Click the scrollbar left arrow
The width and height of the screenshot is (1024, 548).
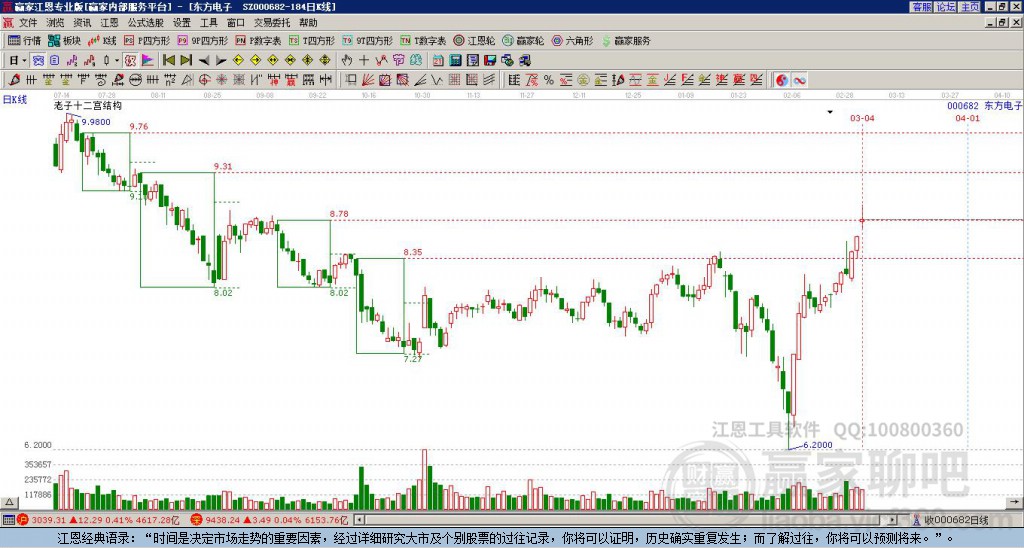coord(359,520)
